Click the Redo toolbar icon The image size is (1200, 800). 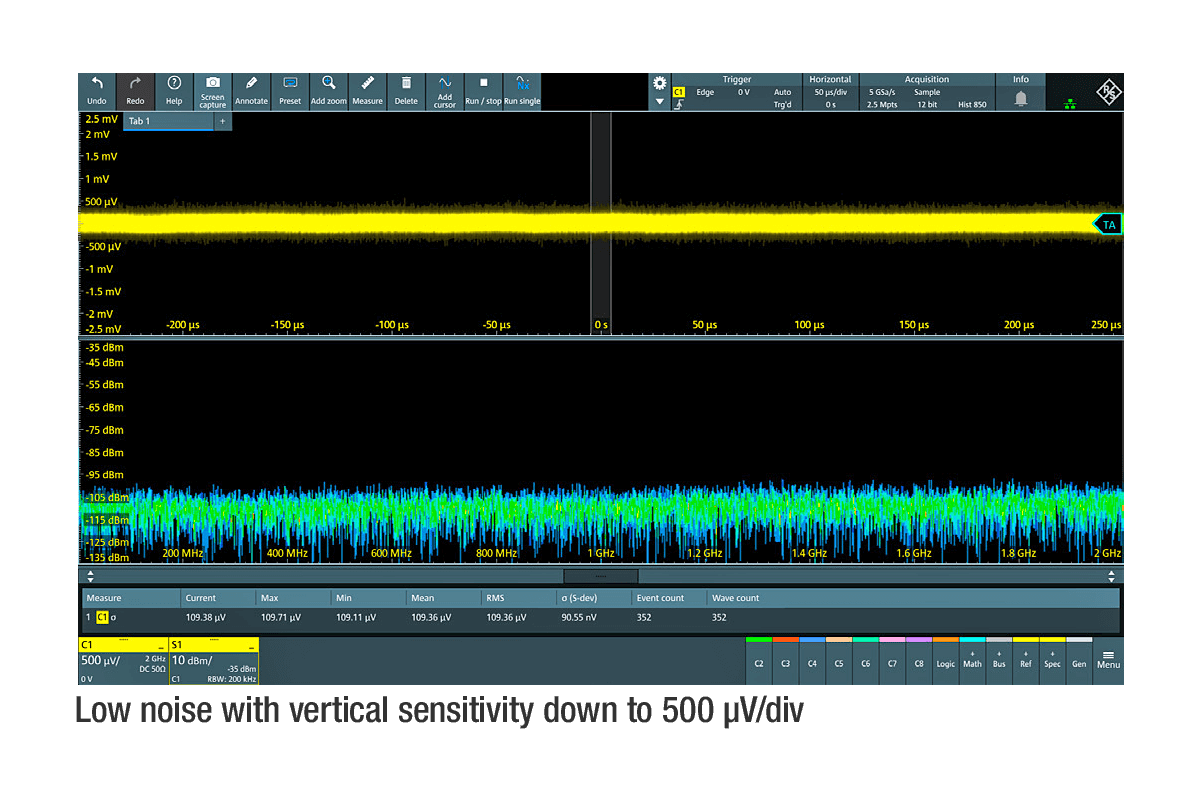coord(135,91)
